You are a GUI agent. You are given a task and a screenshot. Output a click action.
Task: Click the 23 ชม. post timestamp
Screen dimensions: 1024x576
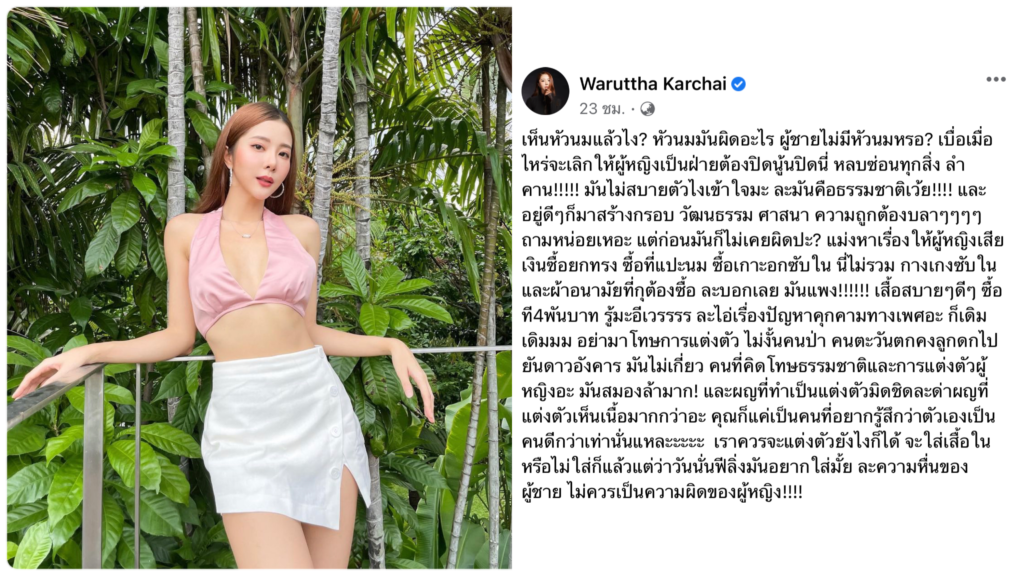(601, 109)
